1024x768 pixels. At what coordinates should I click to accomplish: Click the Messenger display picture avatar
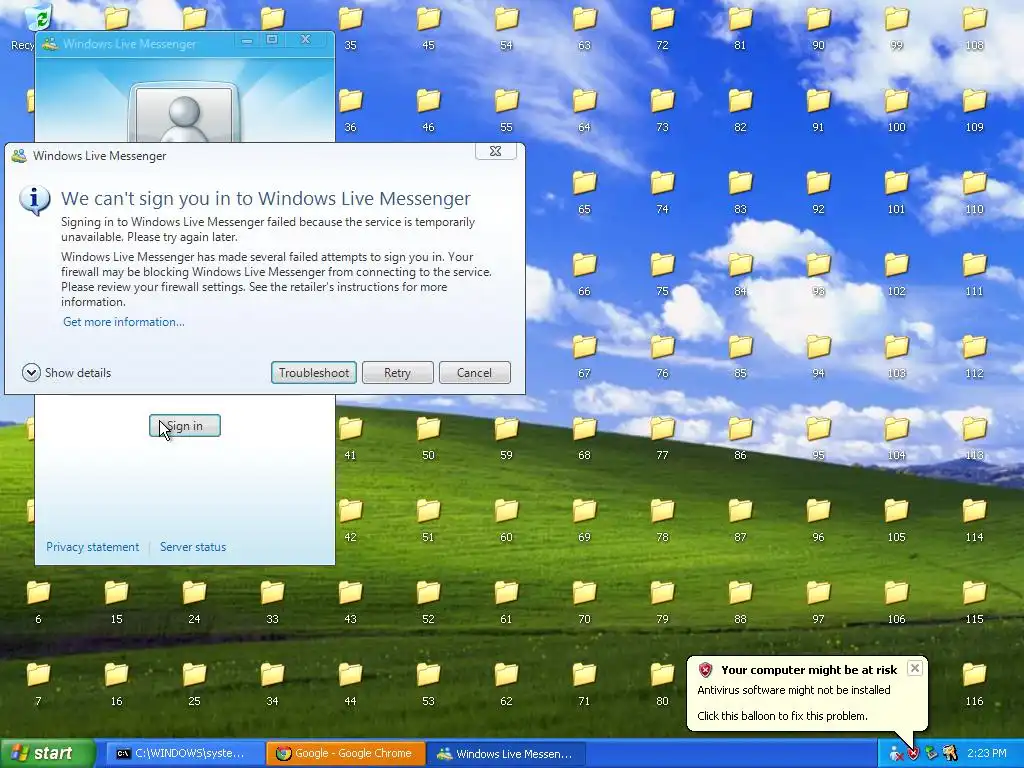pos(185,114)
